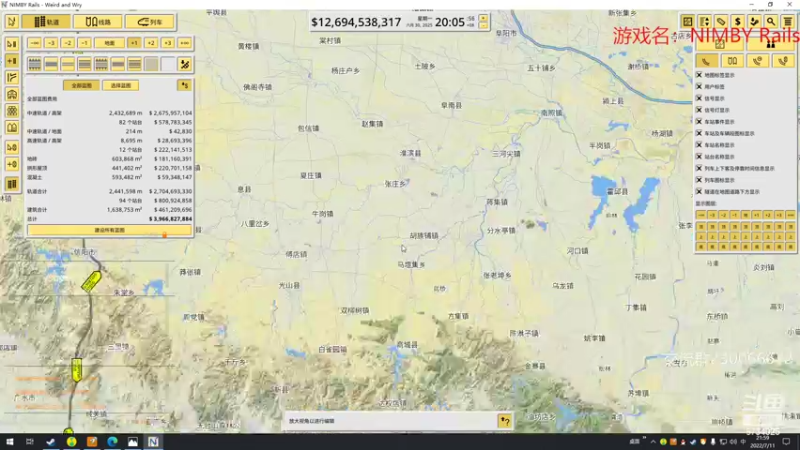
Task: Click the yellow tool icon right of the track type swatches
Action: coord(185,64)
